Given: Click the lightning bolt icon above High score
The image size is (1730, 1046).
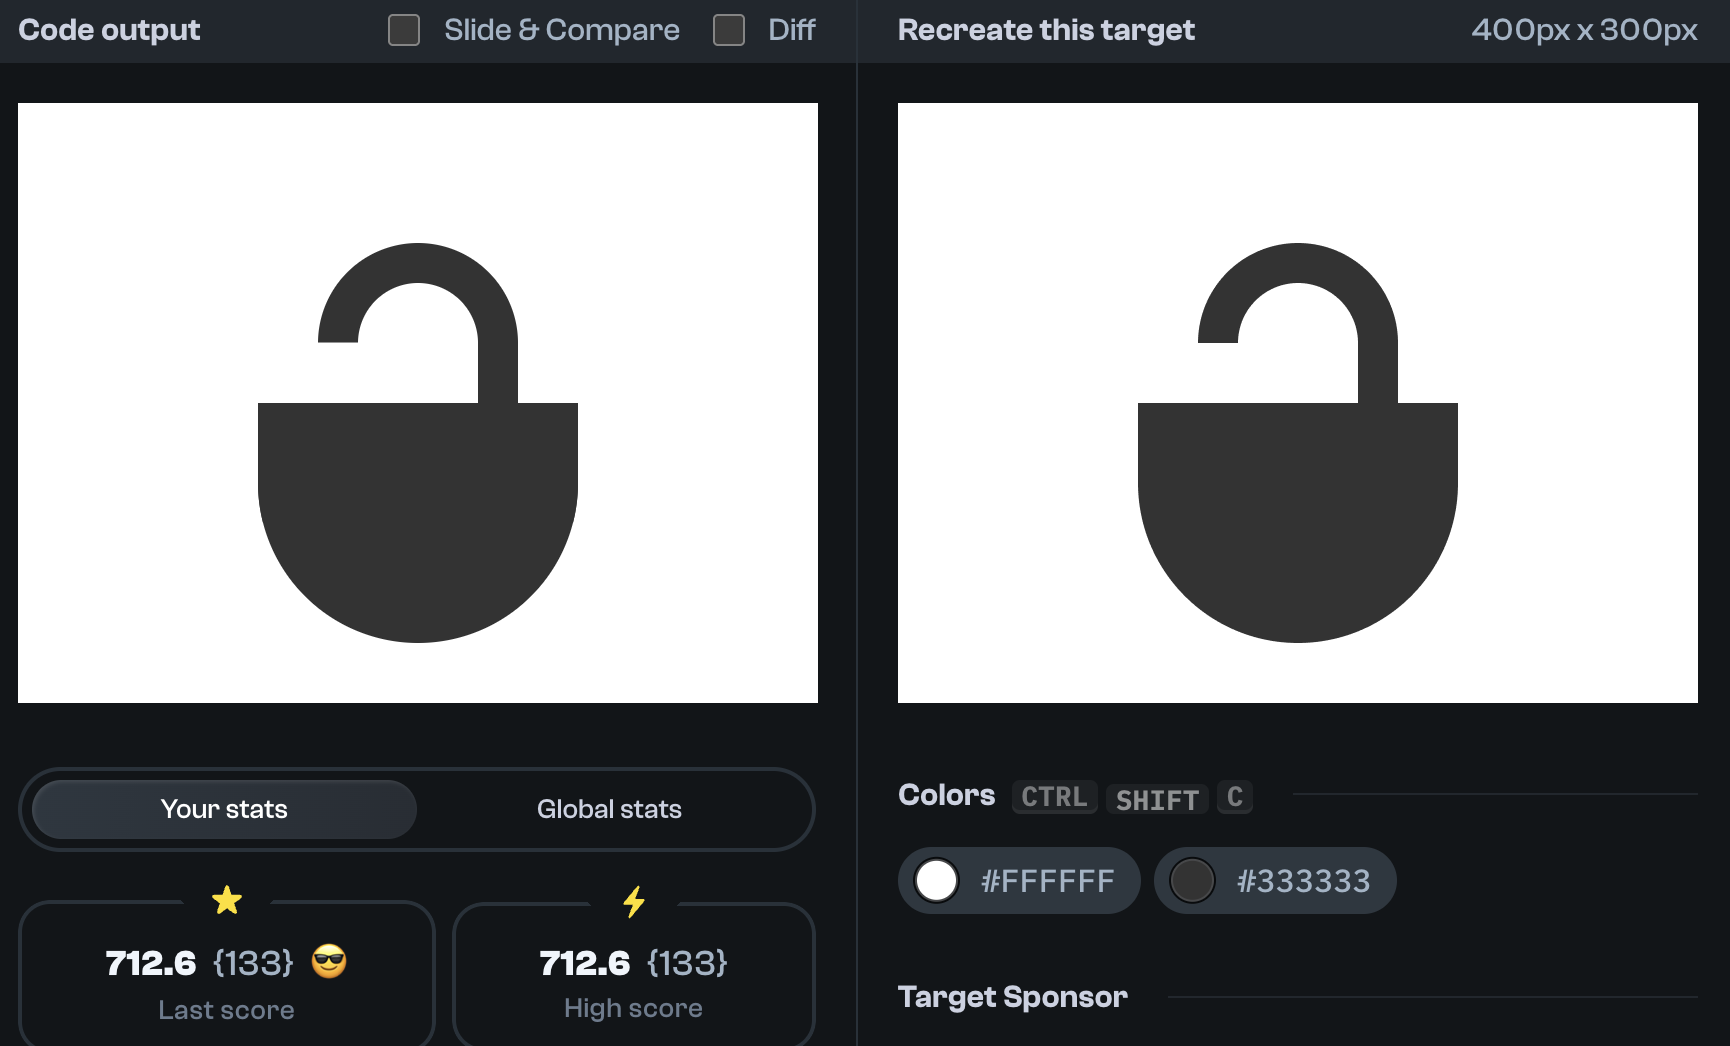Looking at the screenshot, I should pos(634,901).
